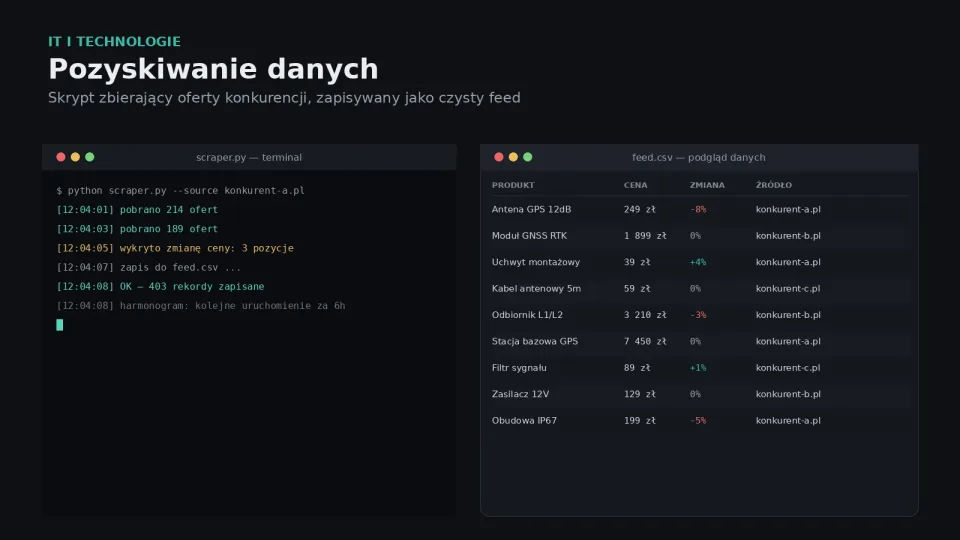Click the source cell in Moduł GNSS RTK row
The height and width of the screenshot is (540, 960).
(x=788, y=236)
